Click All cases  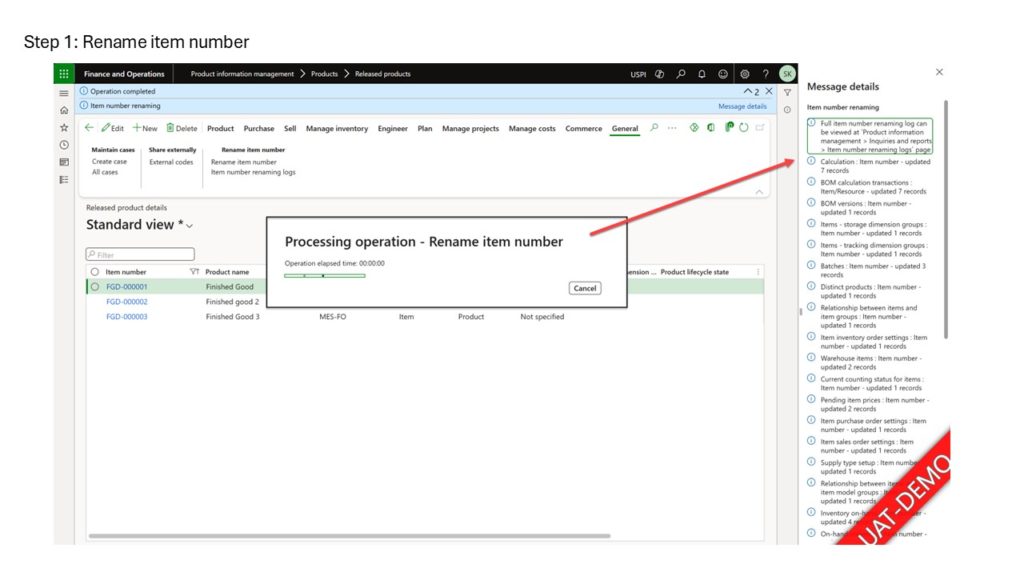click(104, 172)
